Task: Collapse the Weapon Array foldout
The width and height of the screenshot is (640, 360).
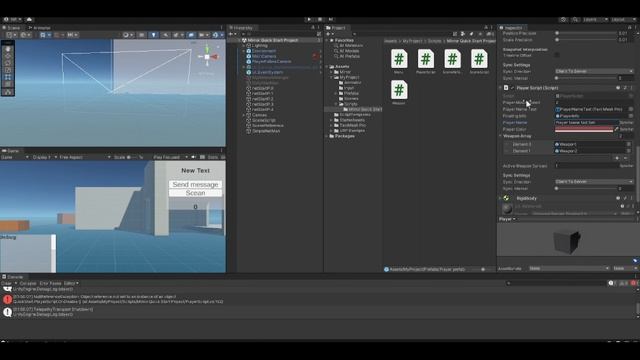Action: click(x=501, y=136)
